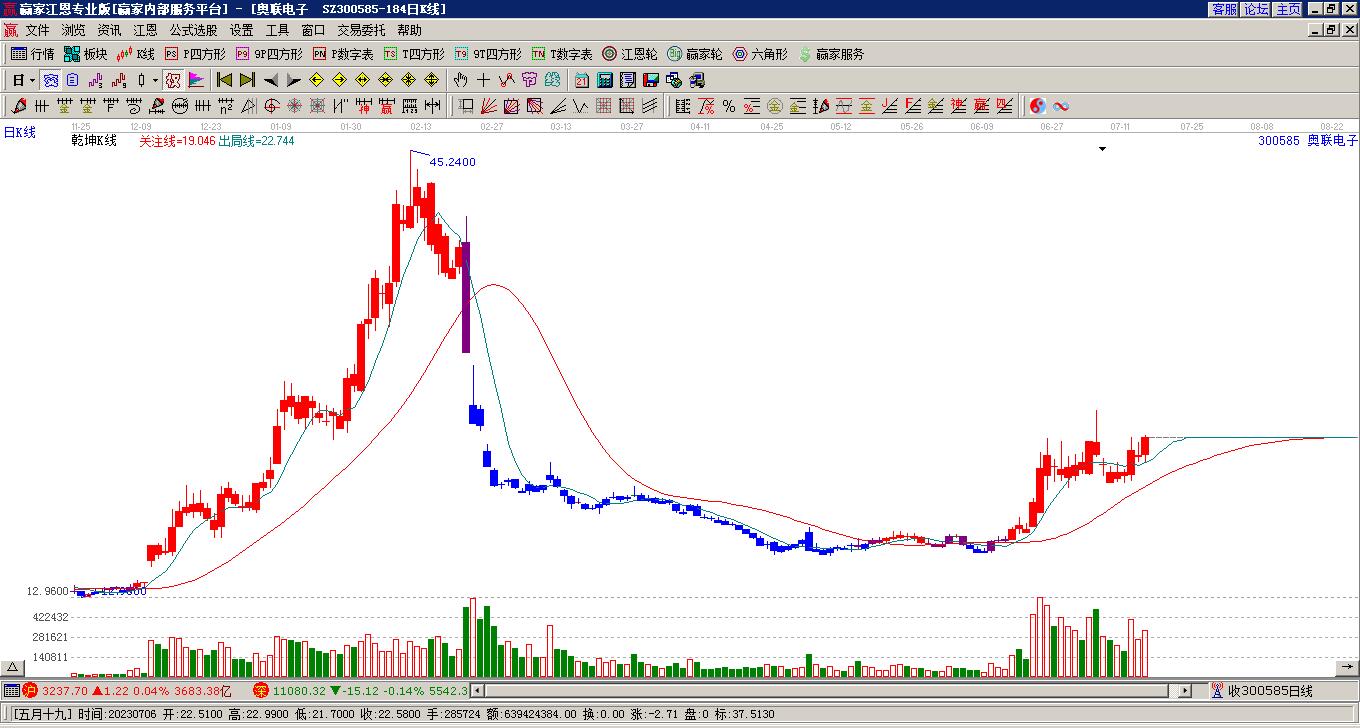Select the hand pan tool

(461, 80)
